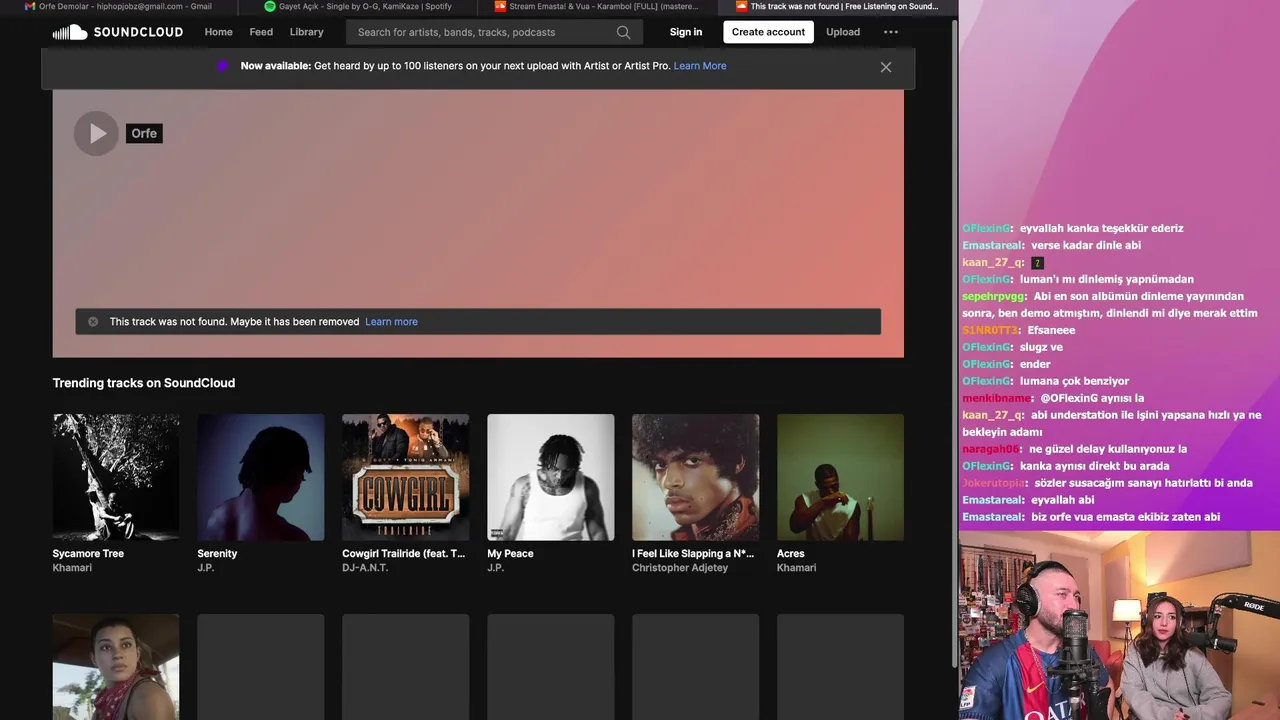Open artist DJ-A.N.T.
This screenshot has width=1280, height=720.
[365, 568]
